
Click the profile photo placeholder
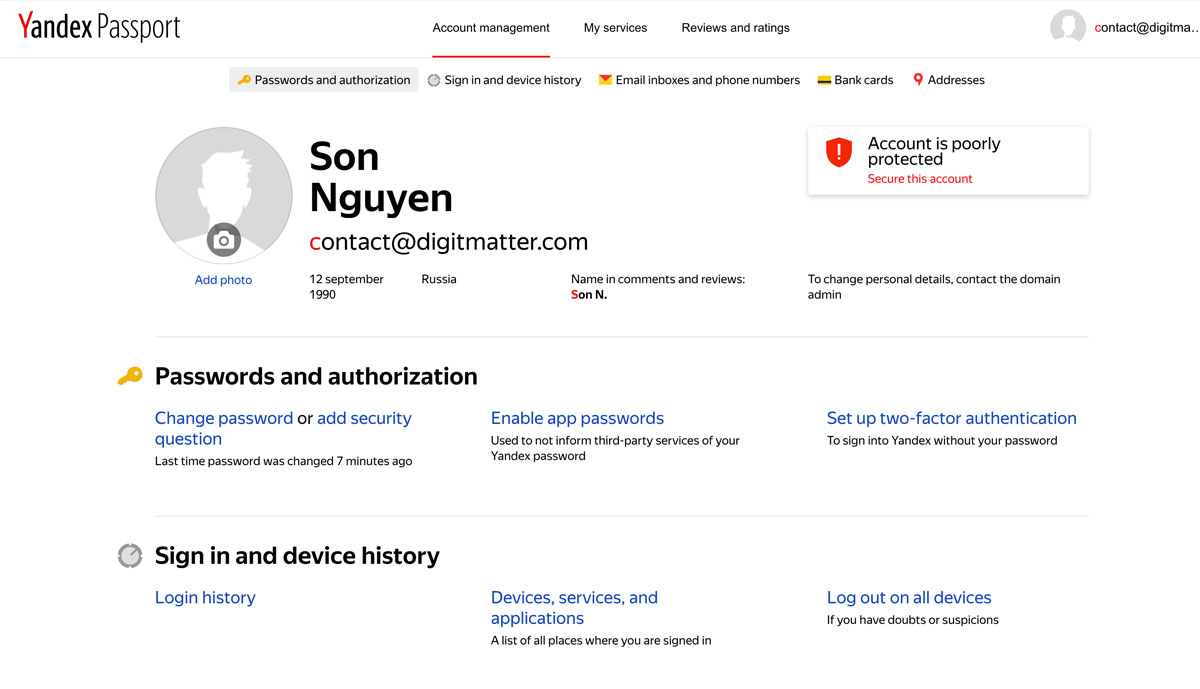(x=224, y=195)
